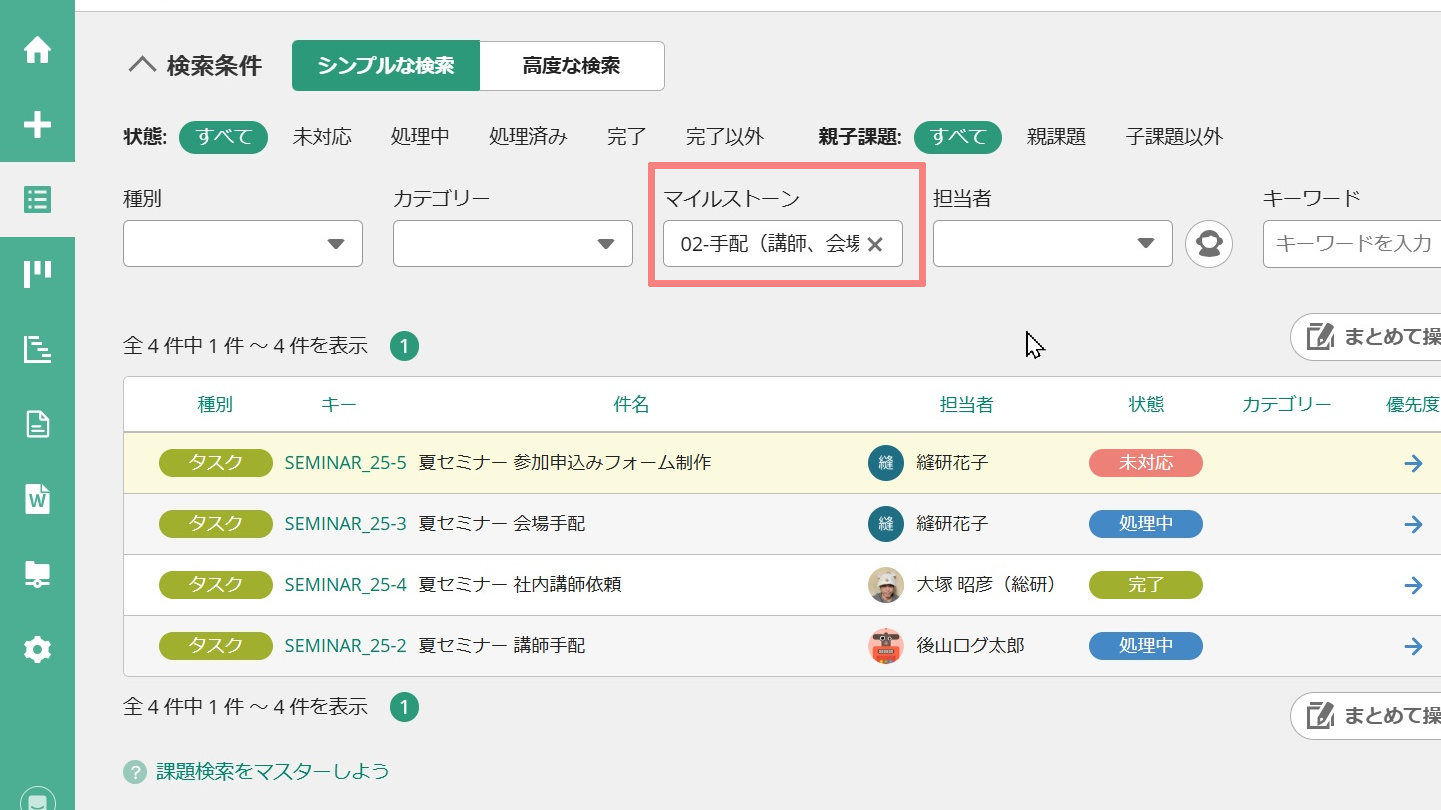Switch to the 高度な検索 tab
1441x810 pixels.
pyautogui.click(x=571, y=66)
